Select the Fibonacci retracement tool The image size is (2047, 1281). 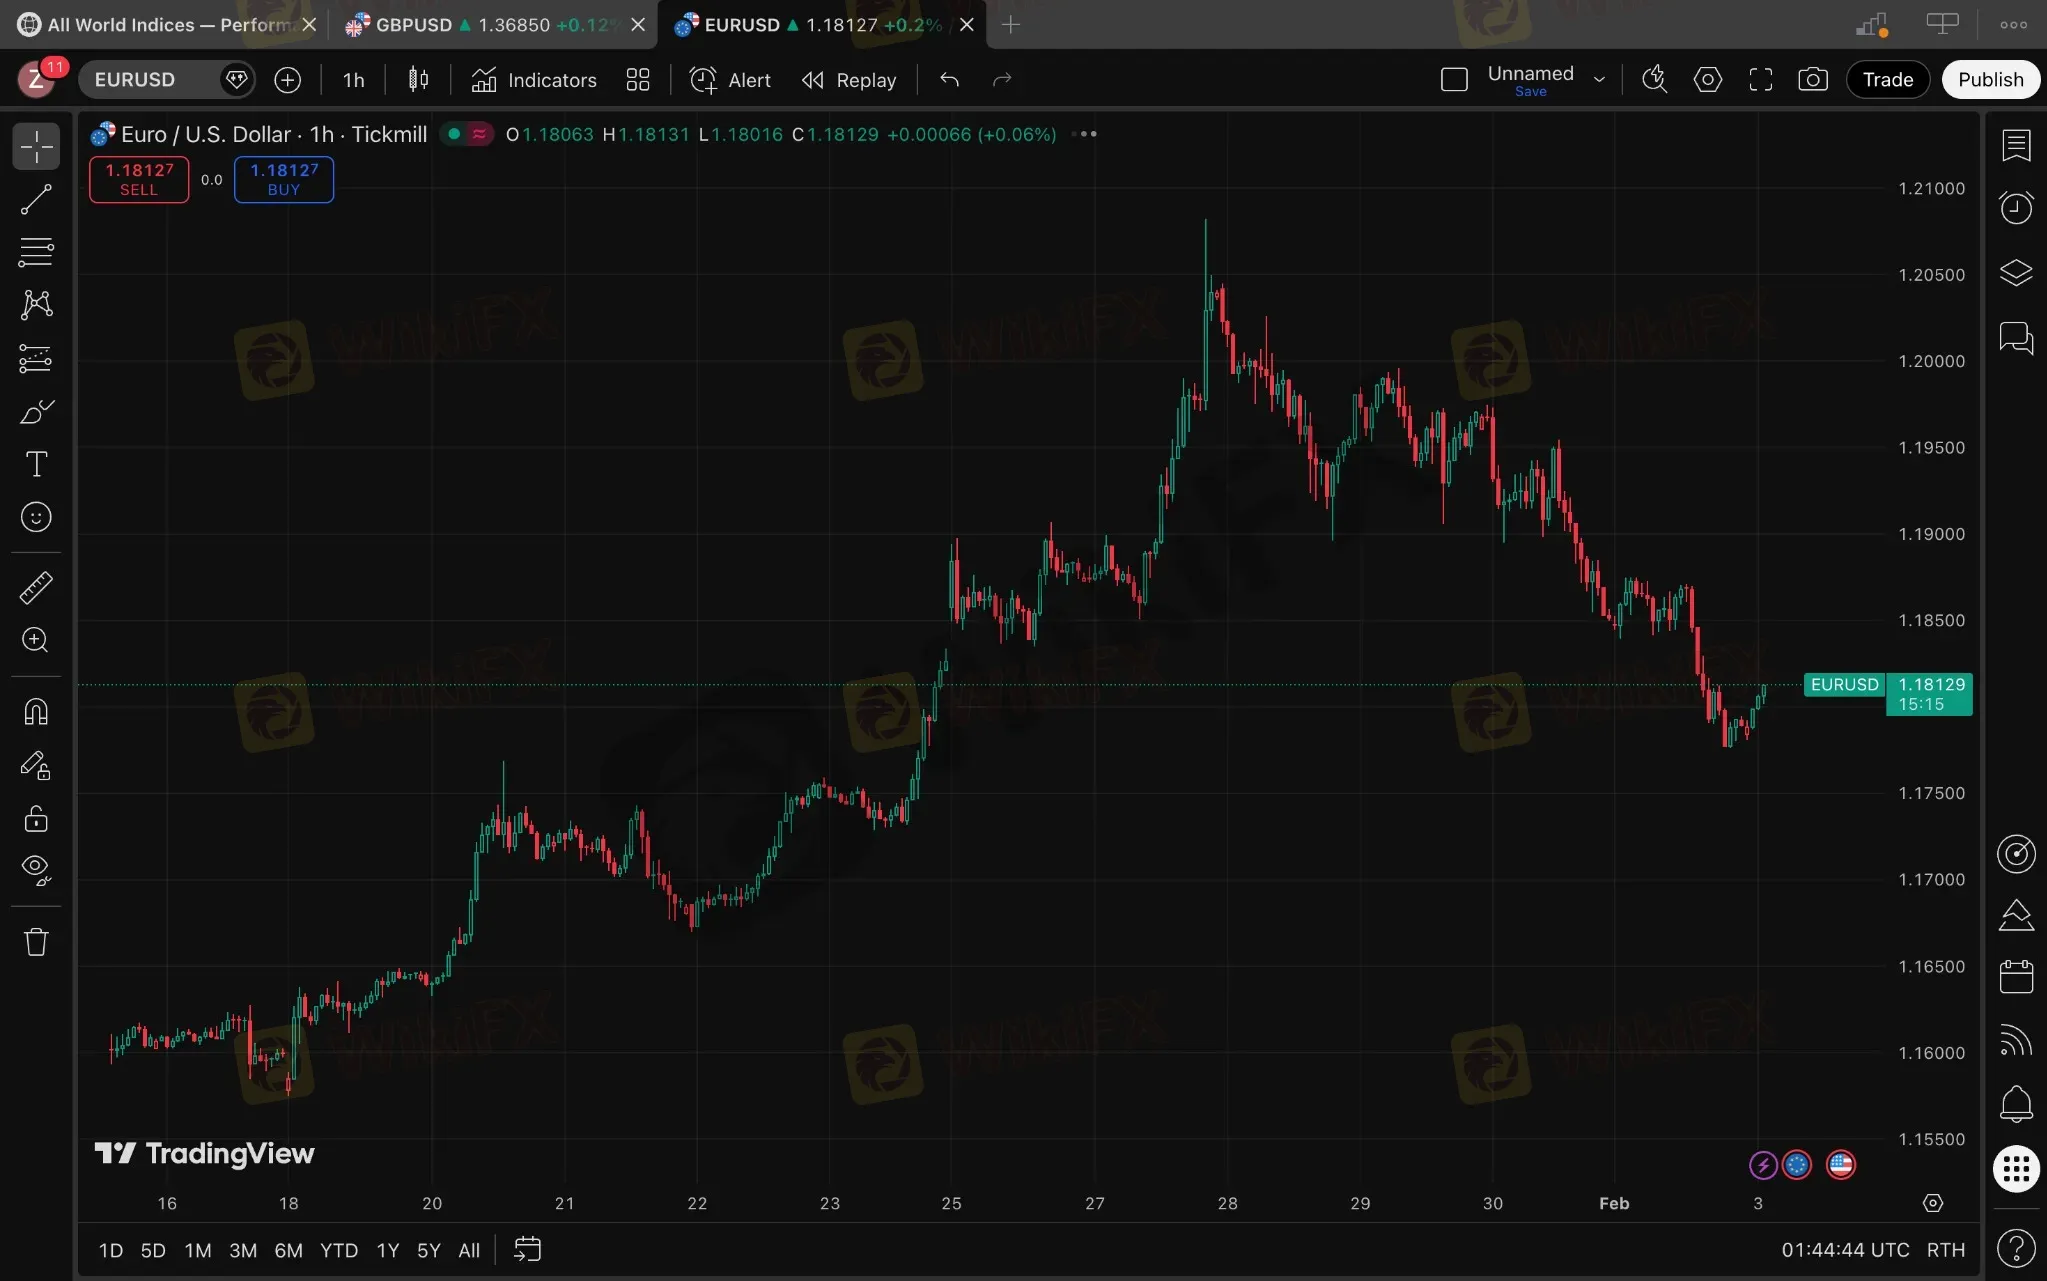36,252
